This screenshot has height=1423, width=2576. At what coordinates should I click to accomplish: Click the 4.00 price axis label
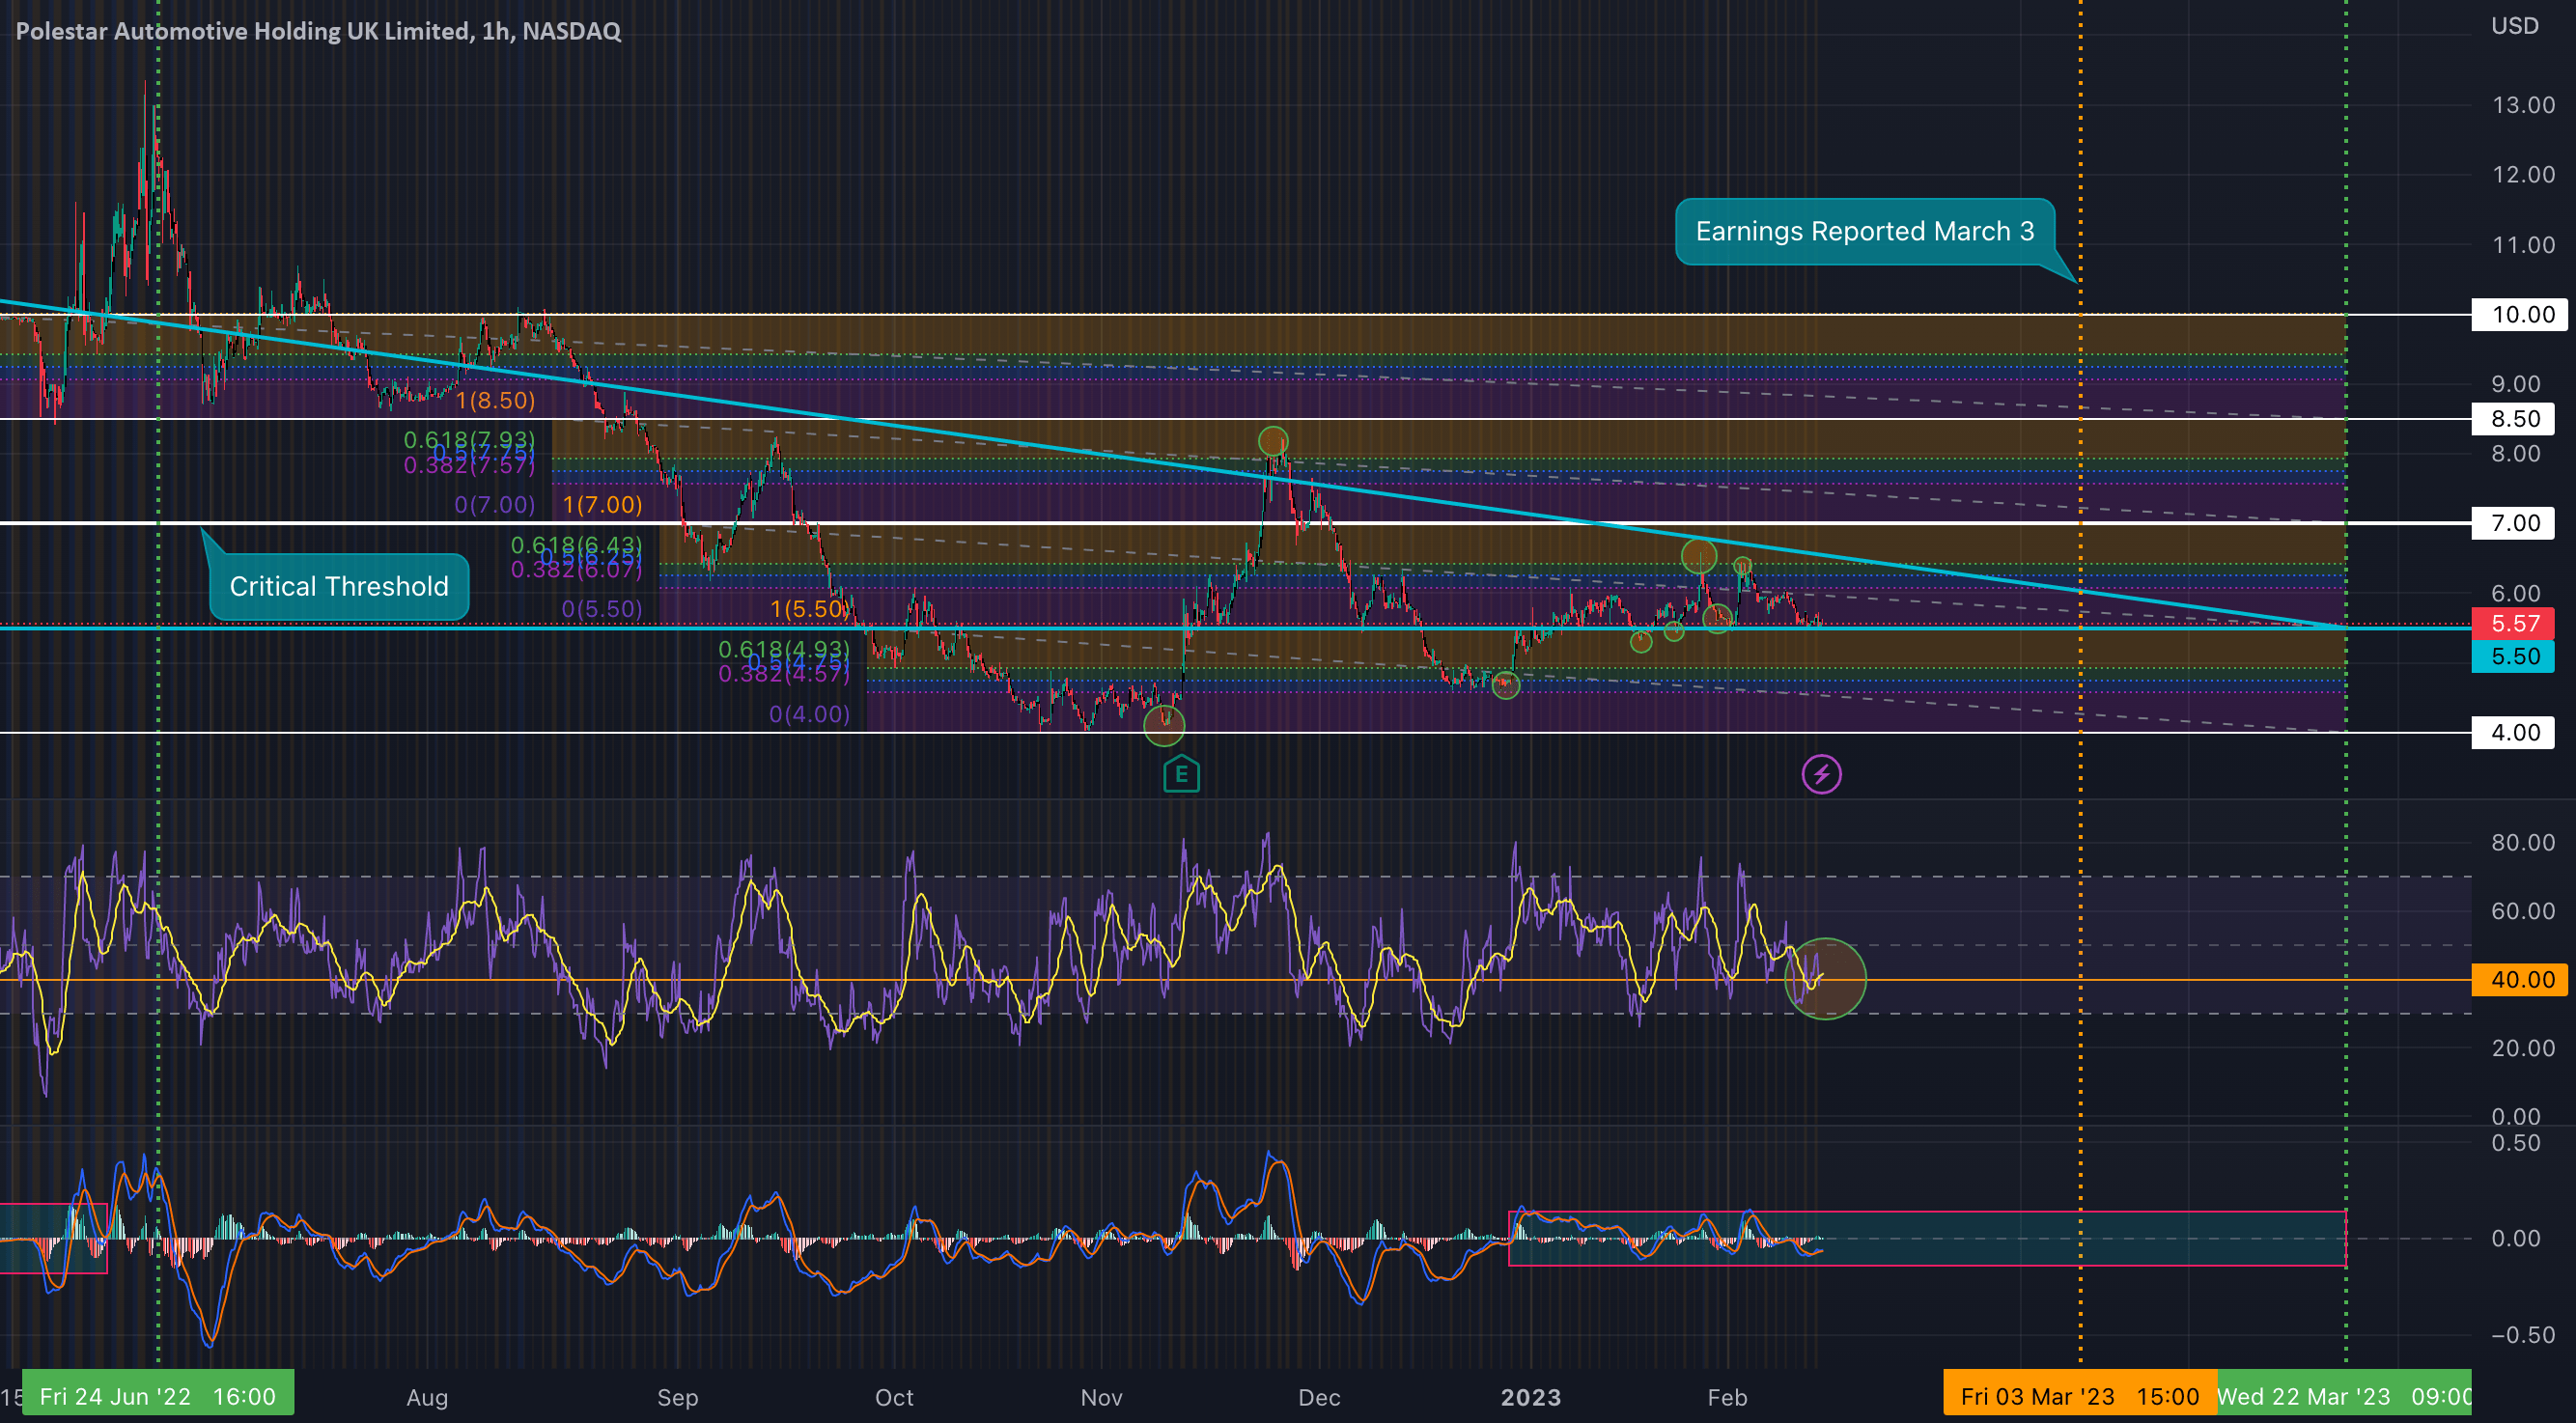click(2513, 732)
